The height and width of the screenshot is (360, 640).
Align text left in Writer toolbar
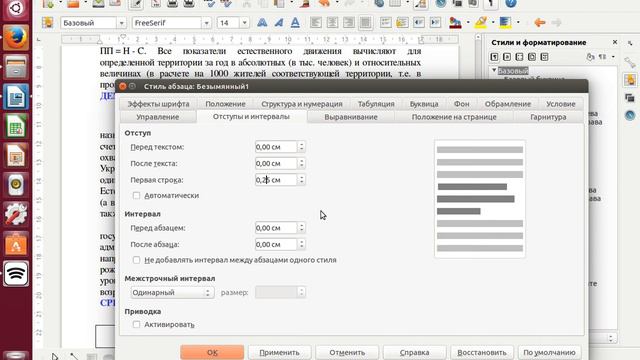316,22
